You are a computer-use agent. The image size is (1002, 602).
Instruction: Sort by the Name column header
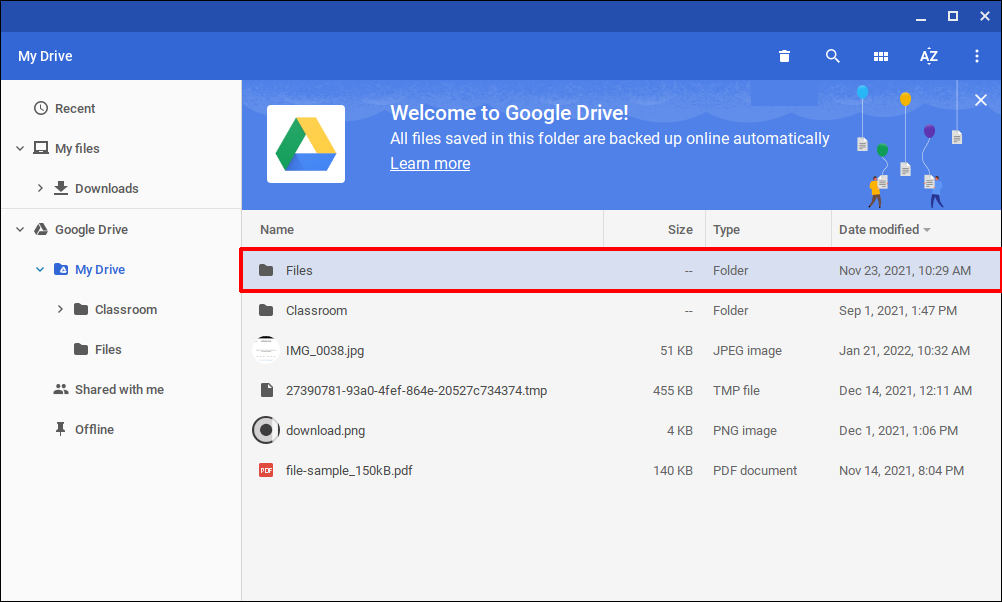[x=277, y=229]
